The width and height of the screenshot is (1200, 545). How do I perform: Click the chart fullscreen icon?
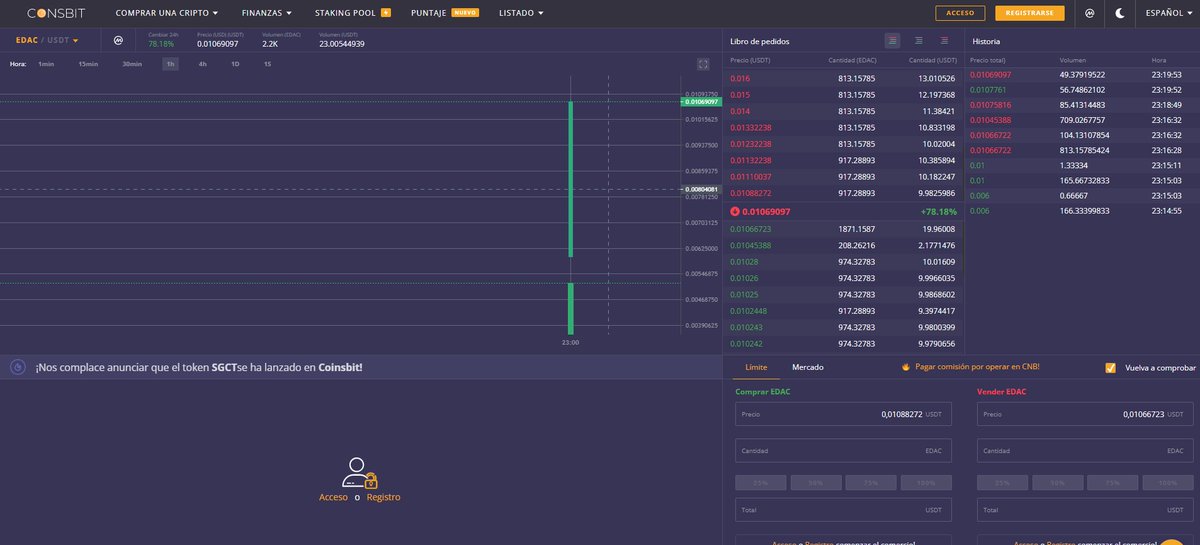point(703,64)
